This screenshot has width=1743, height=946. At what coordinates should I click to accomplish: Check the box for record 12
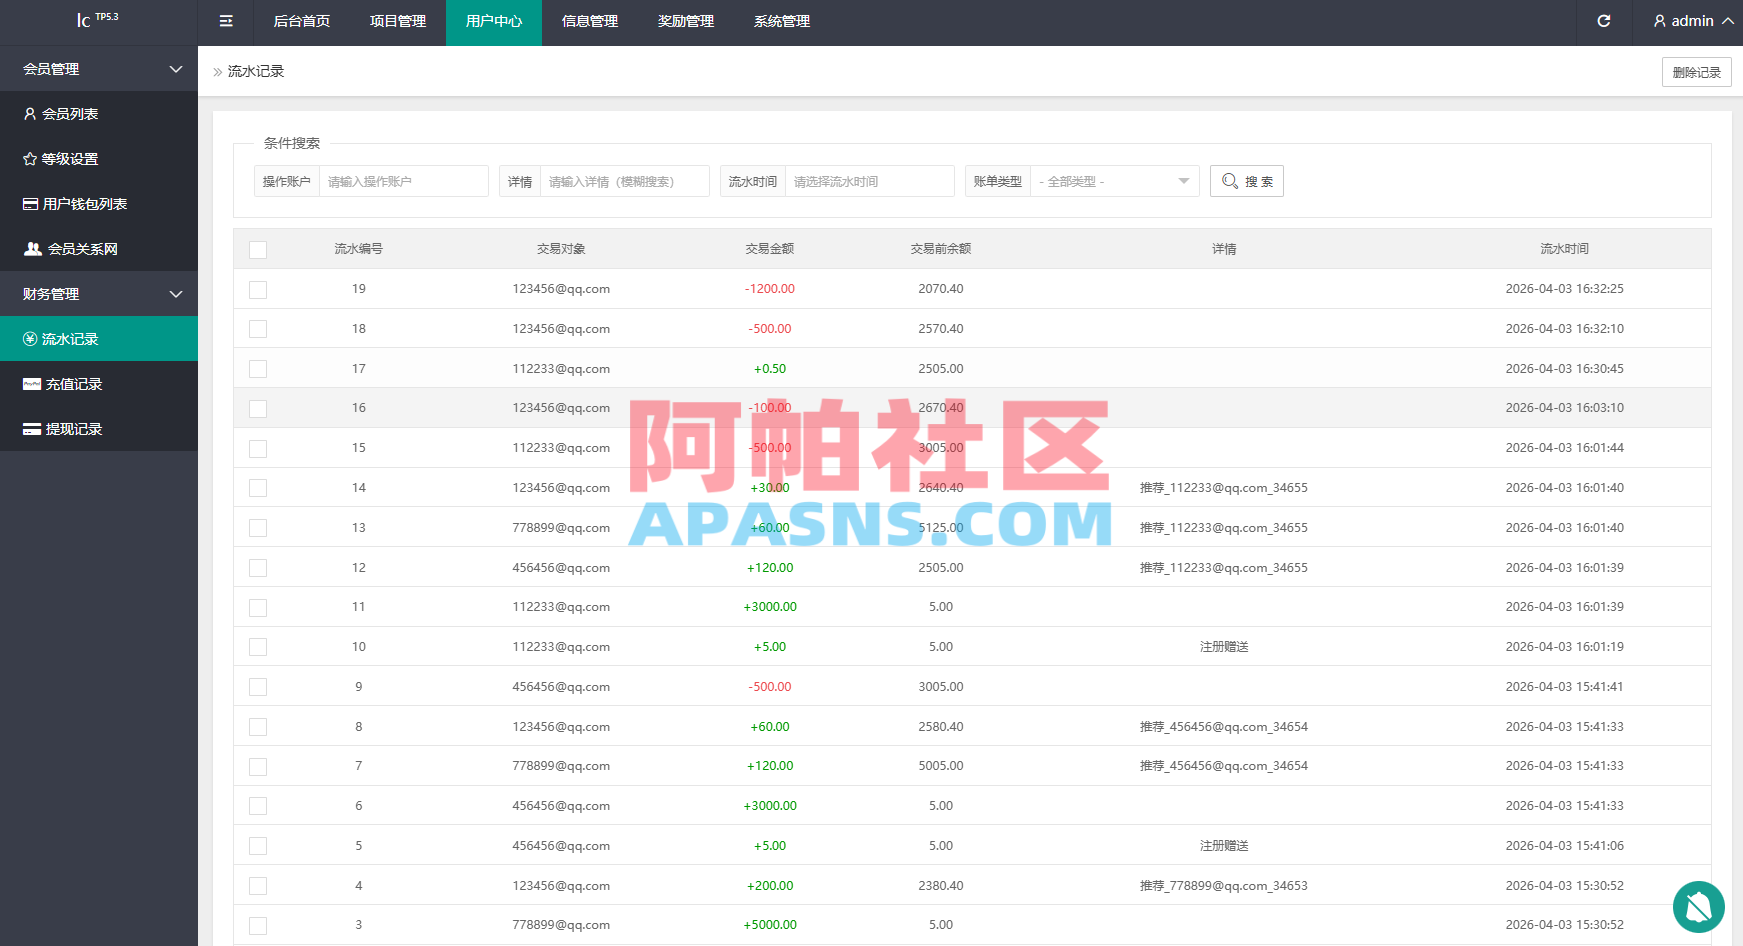(x=258, y=568)
